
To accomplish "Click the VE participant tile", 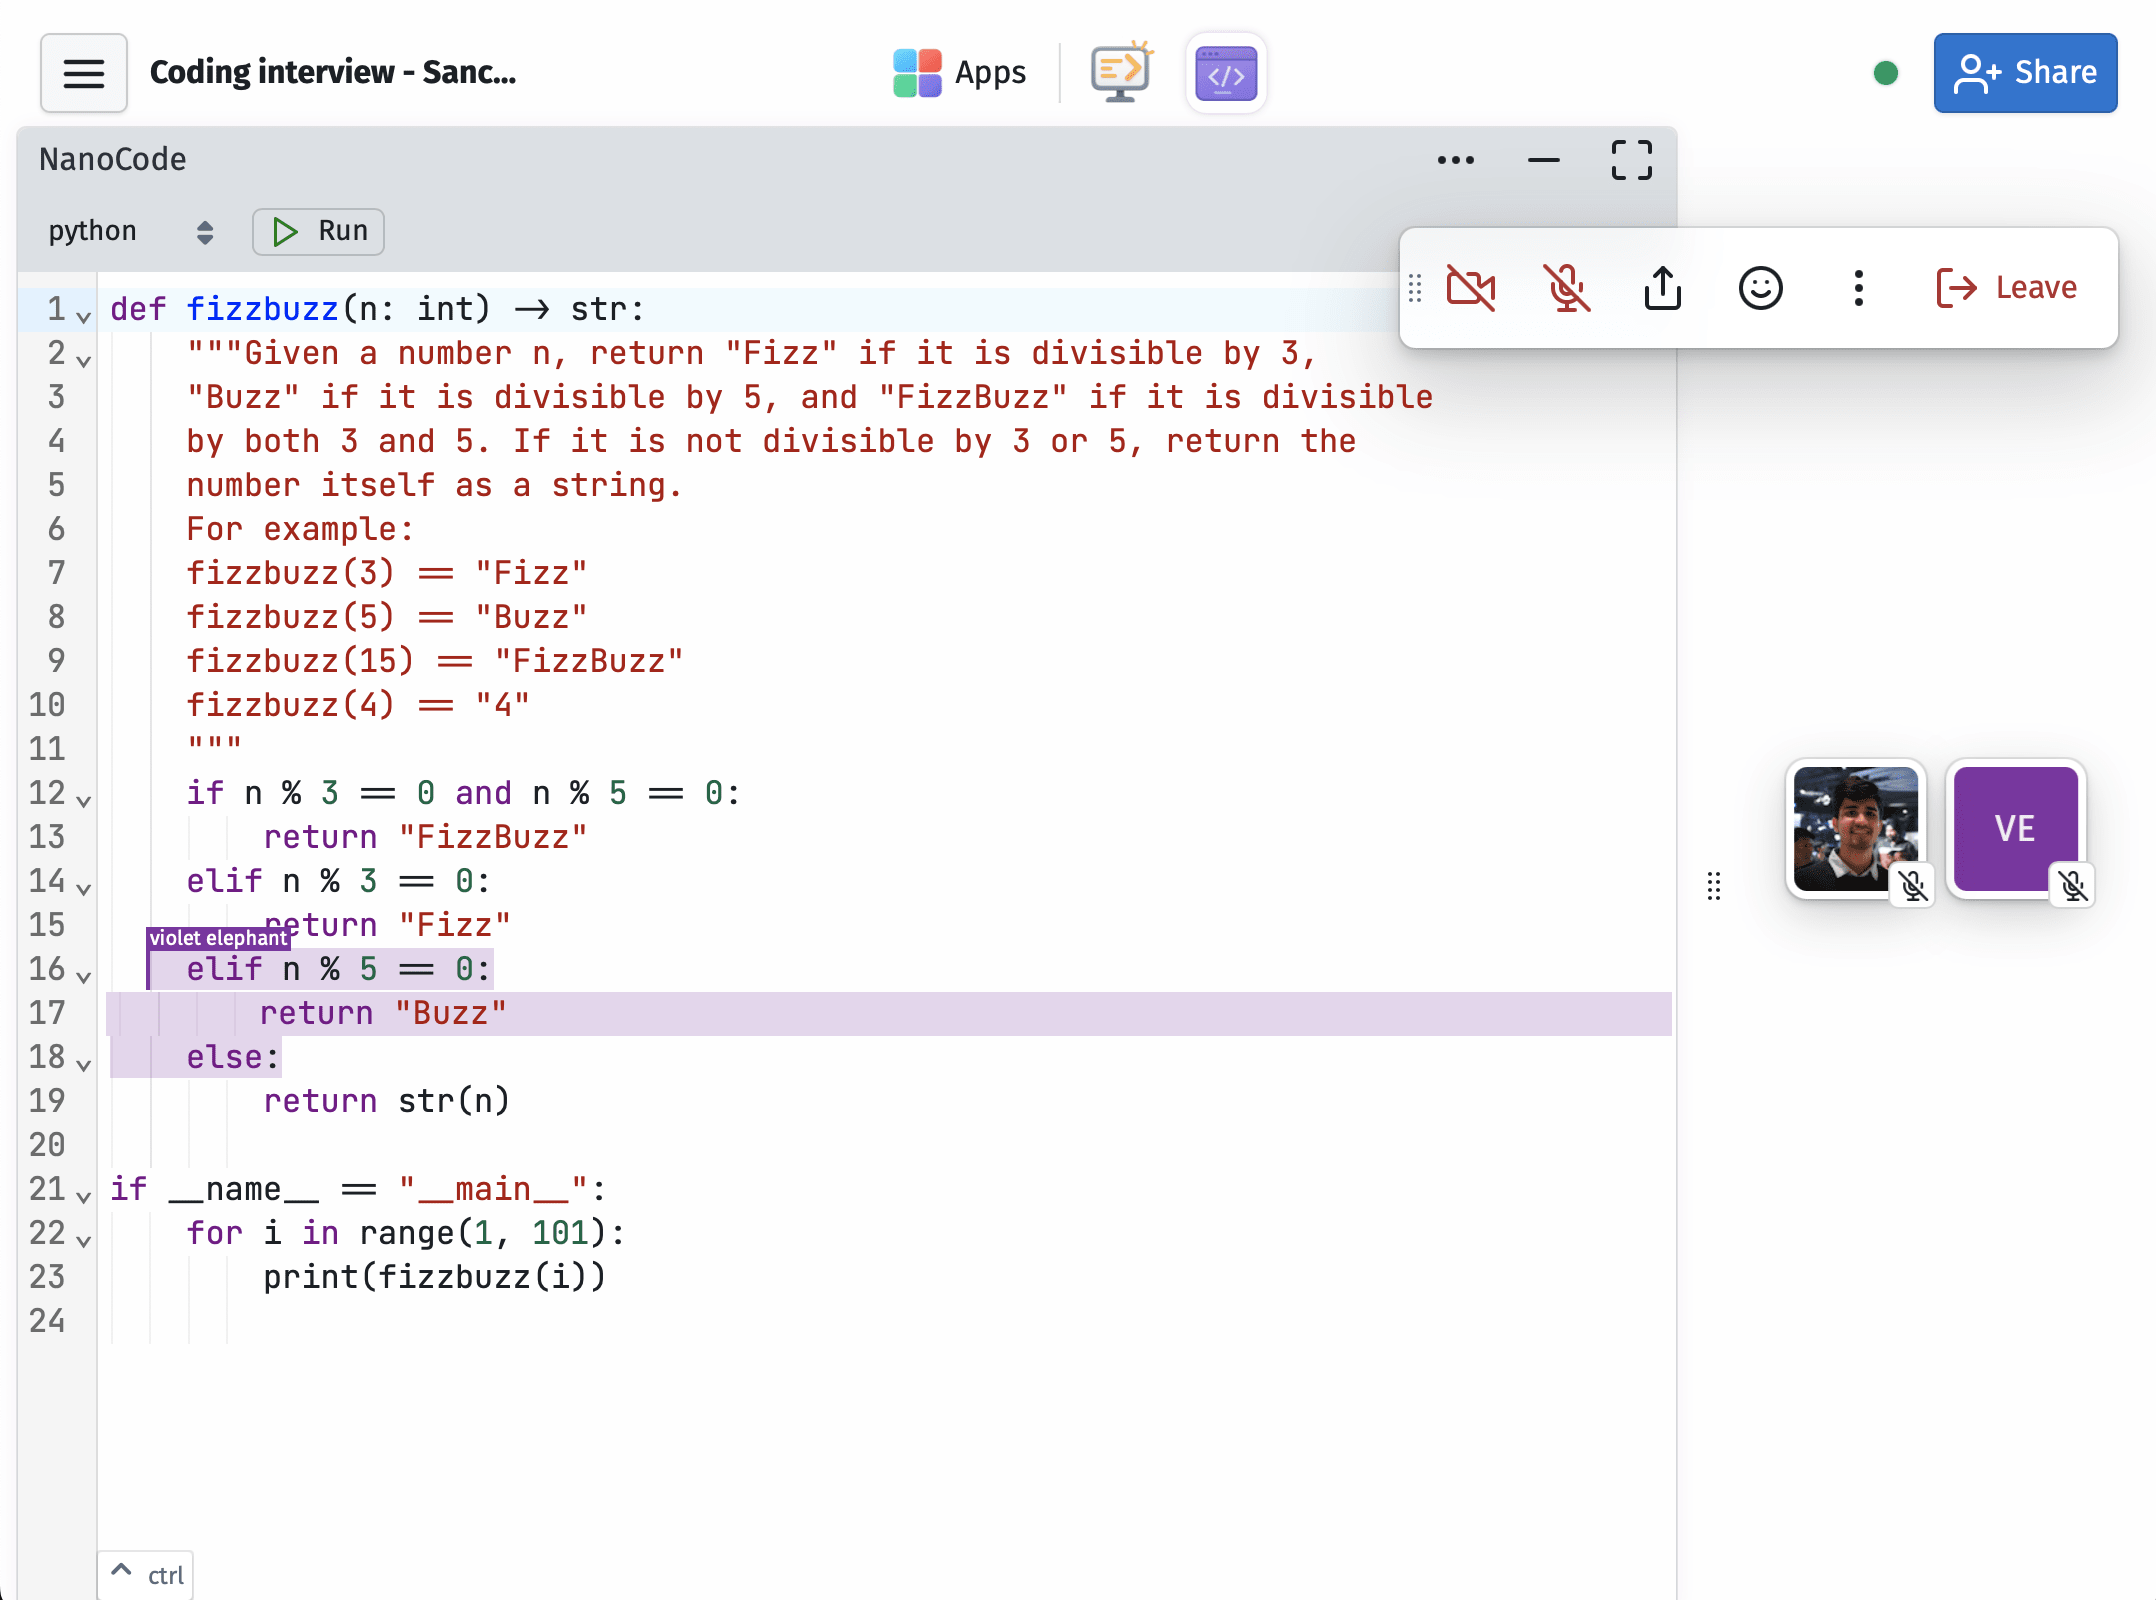I will click(2015, 828).
